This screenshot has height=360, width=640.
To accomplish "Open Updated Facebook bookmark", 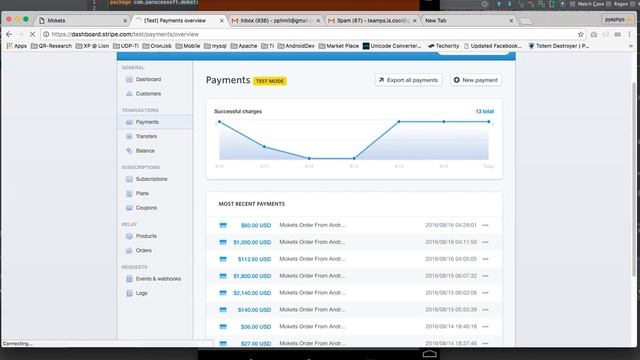I will click(493, 46).
